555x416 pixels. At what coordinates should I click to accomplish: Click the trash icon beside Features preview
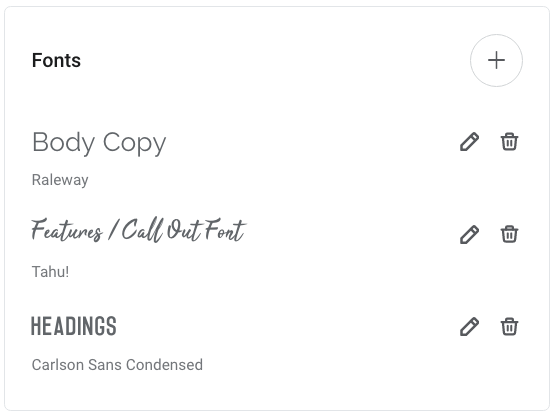pos(509,234)
